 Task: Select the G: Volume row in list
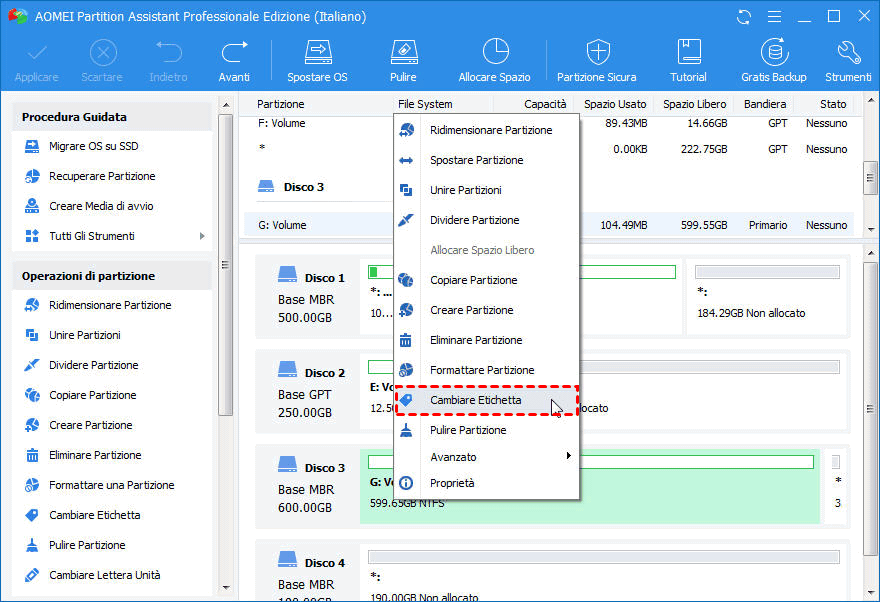point(548,225)
